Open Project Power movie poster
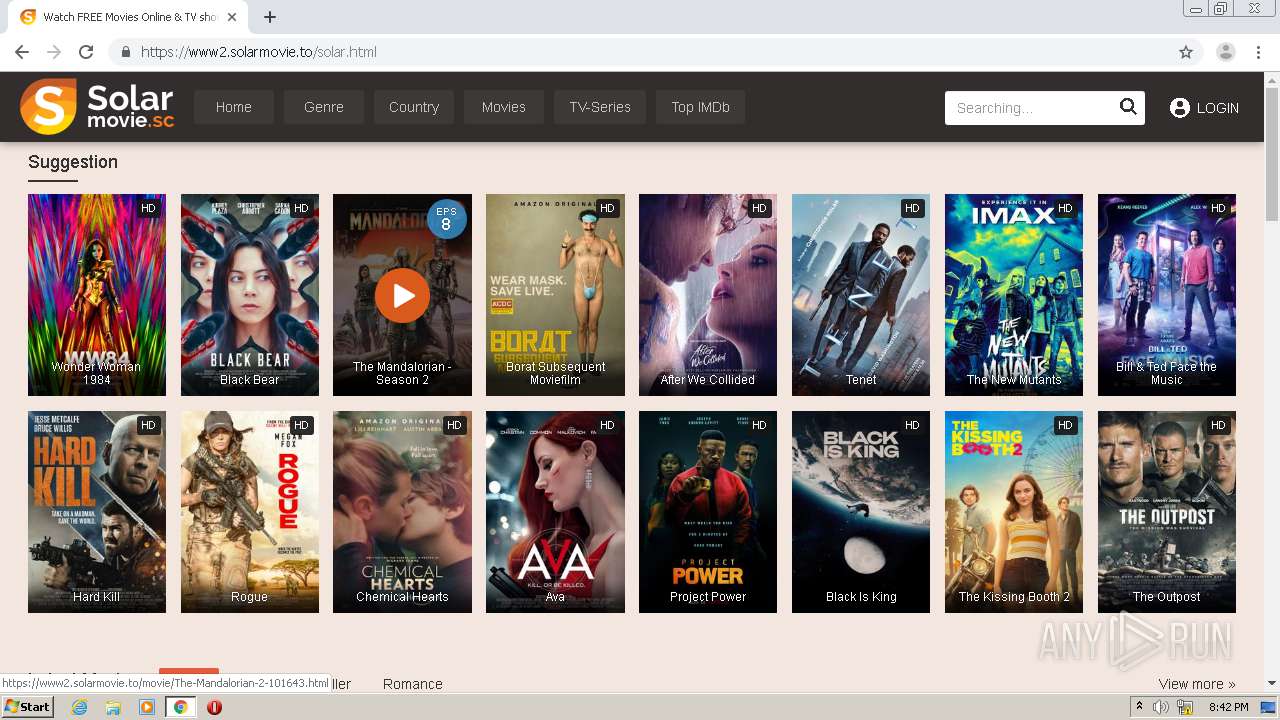Image resolution: width=1280 pixels, height=720 pixels. [x=708, y=512]
